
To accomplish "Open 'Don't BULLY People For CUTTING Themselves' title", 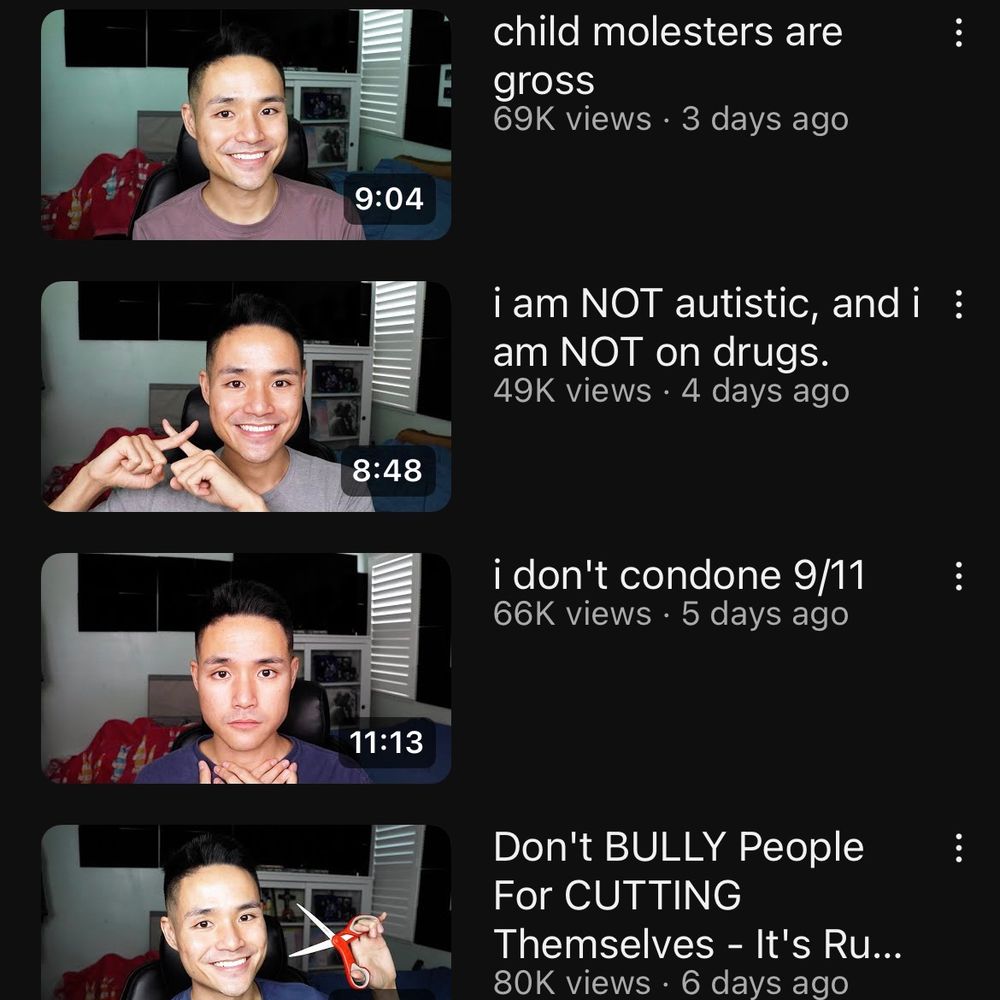I will coord(697,895).
